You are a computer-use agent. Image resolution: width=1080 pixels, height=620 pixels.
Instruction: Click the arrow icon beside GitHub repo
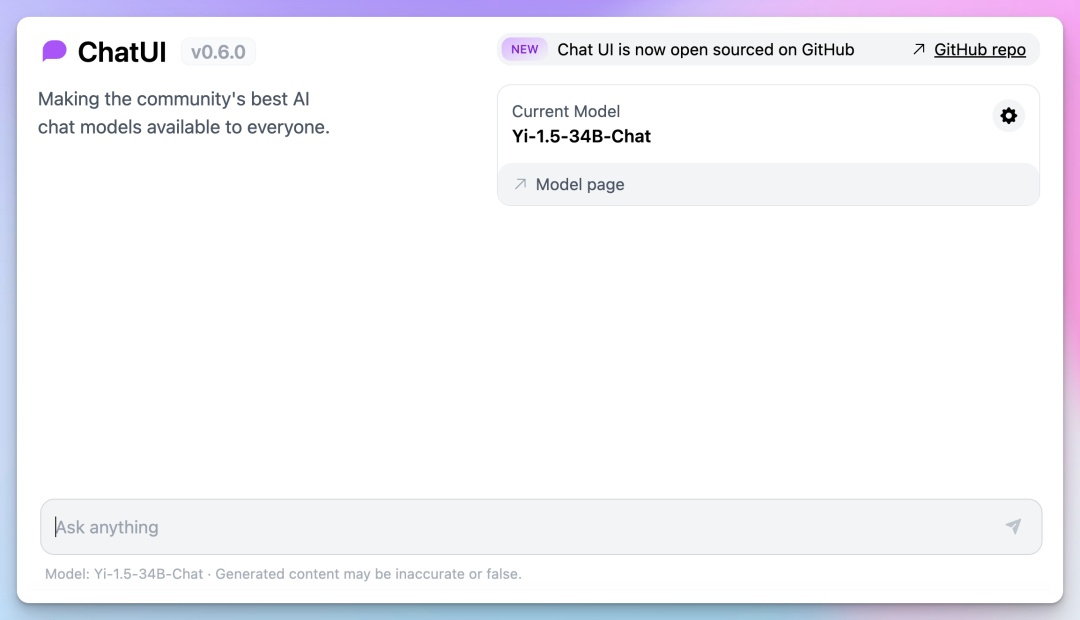point(919,50)
